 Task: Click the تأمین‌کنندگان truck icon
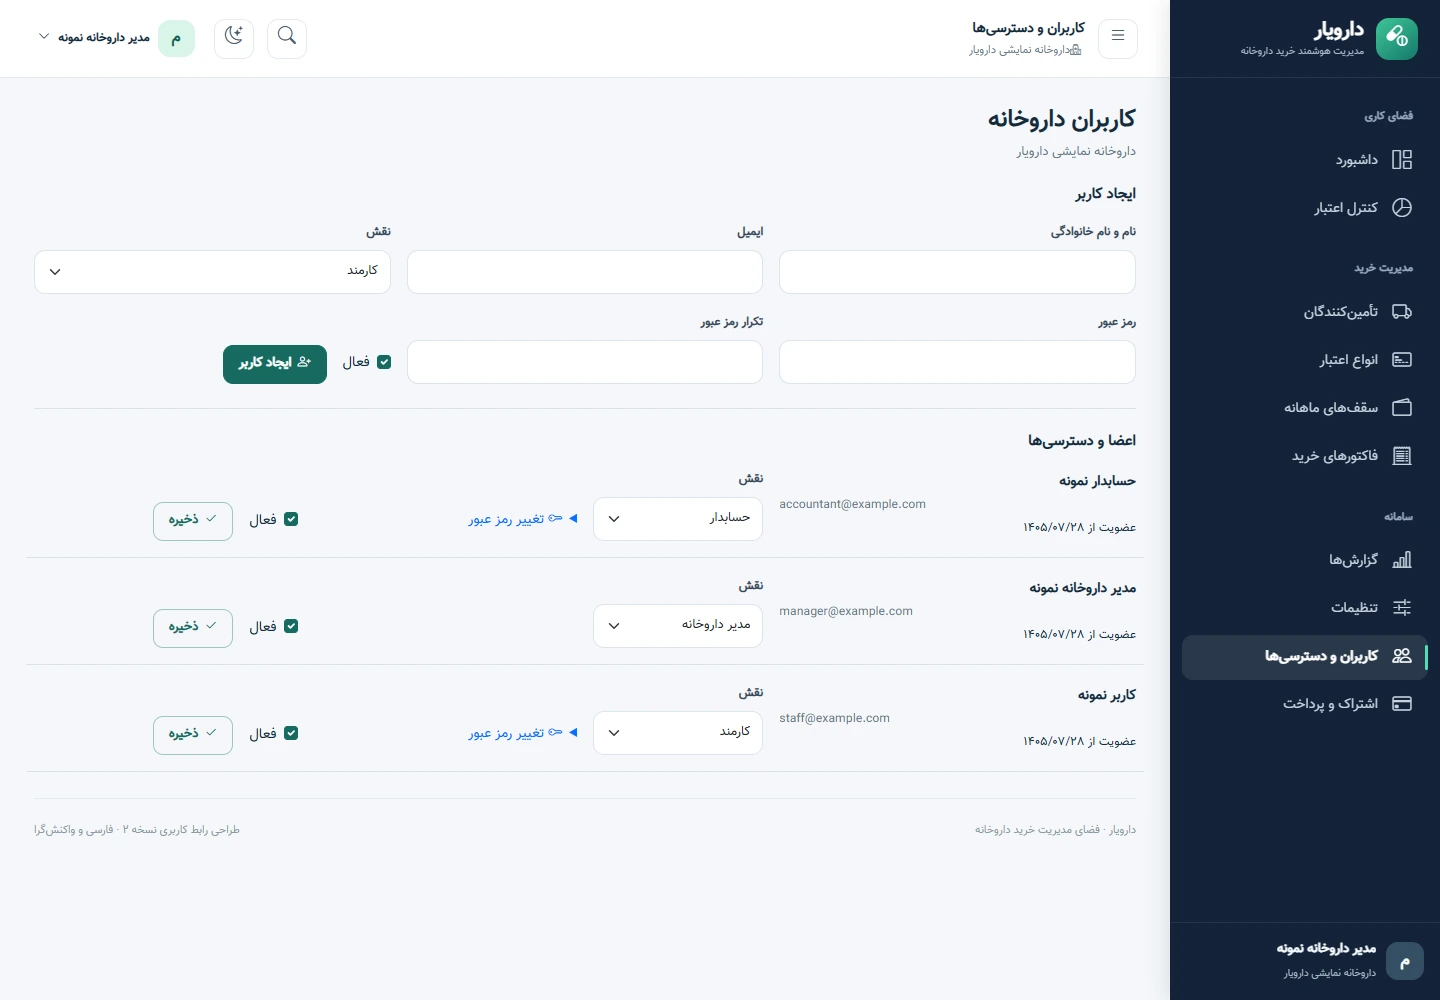1402,312
